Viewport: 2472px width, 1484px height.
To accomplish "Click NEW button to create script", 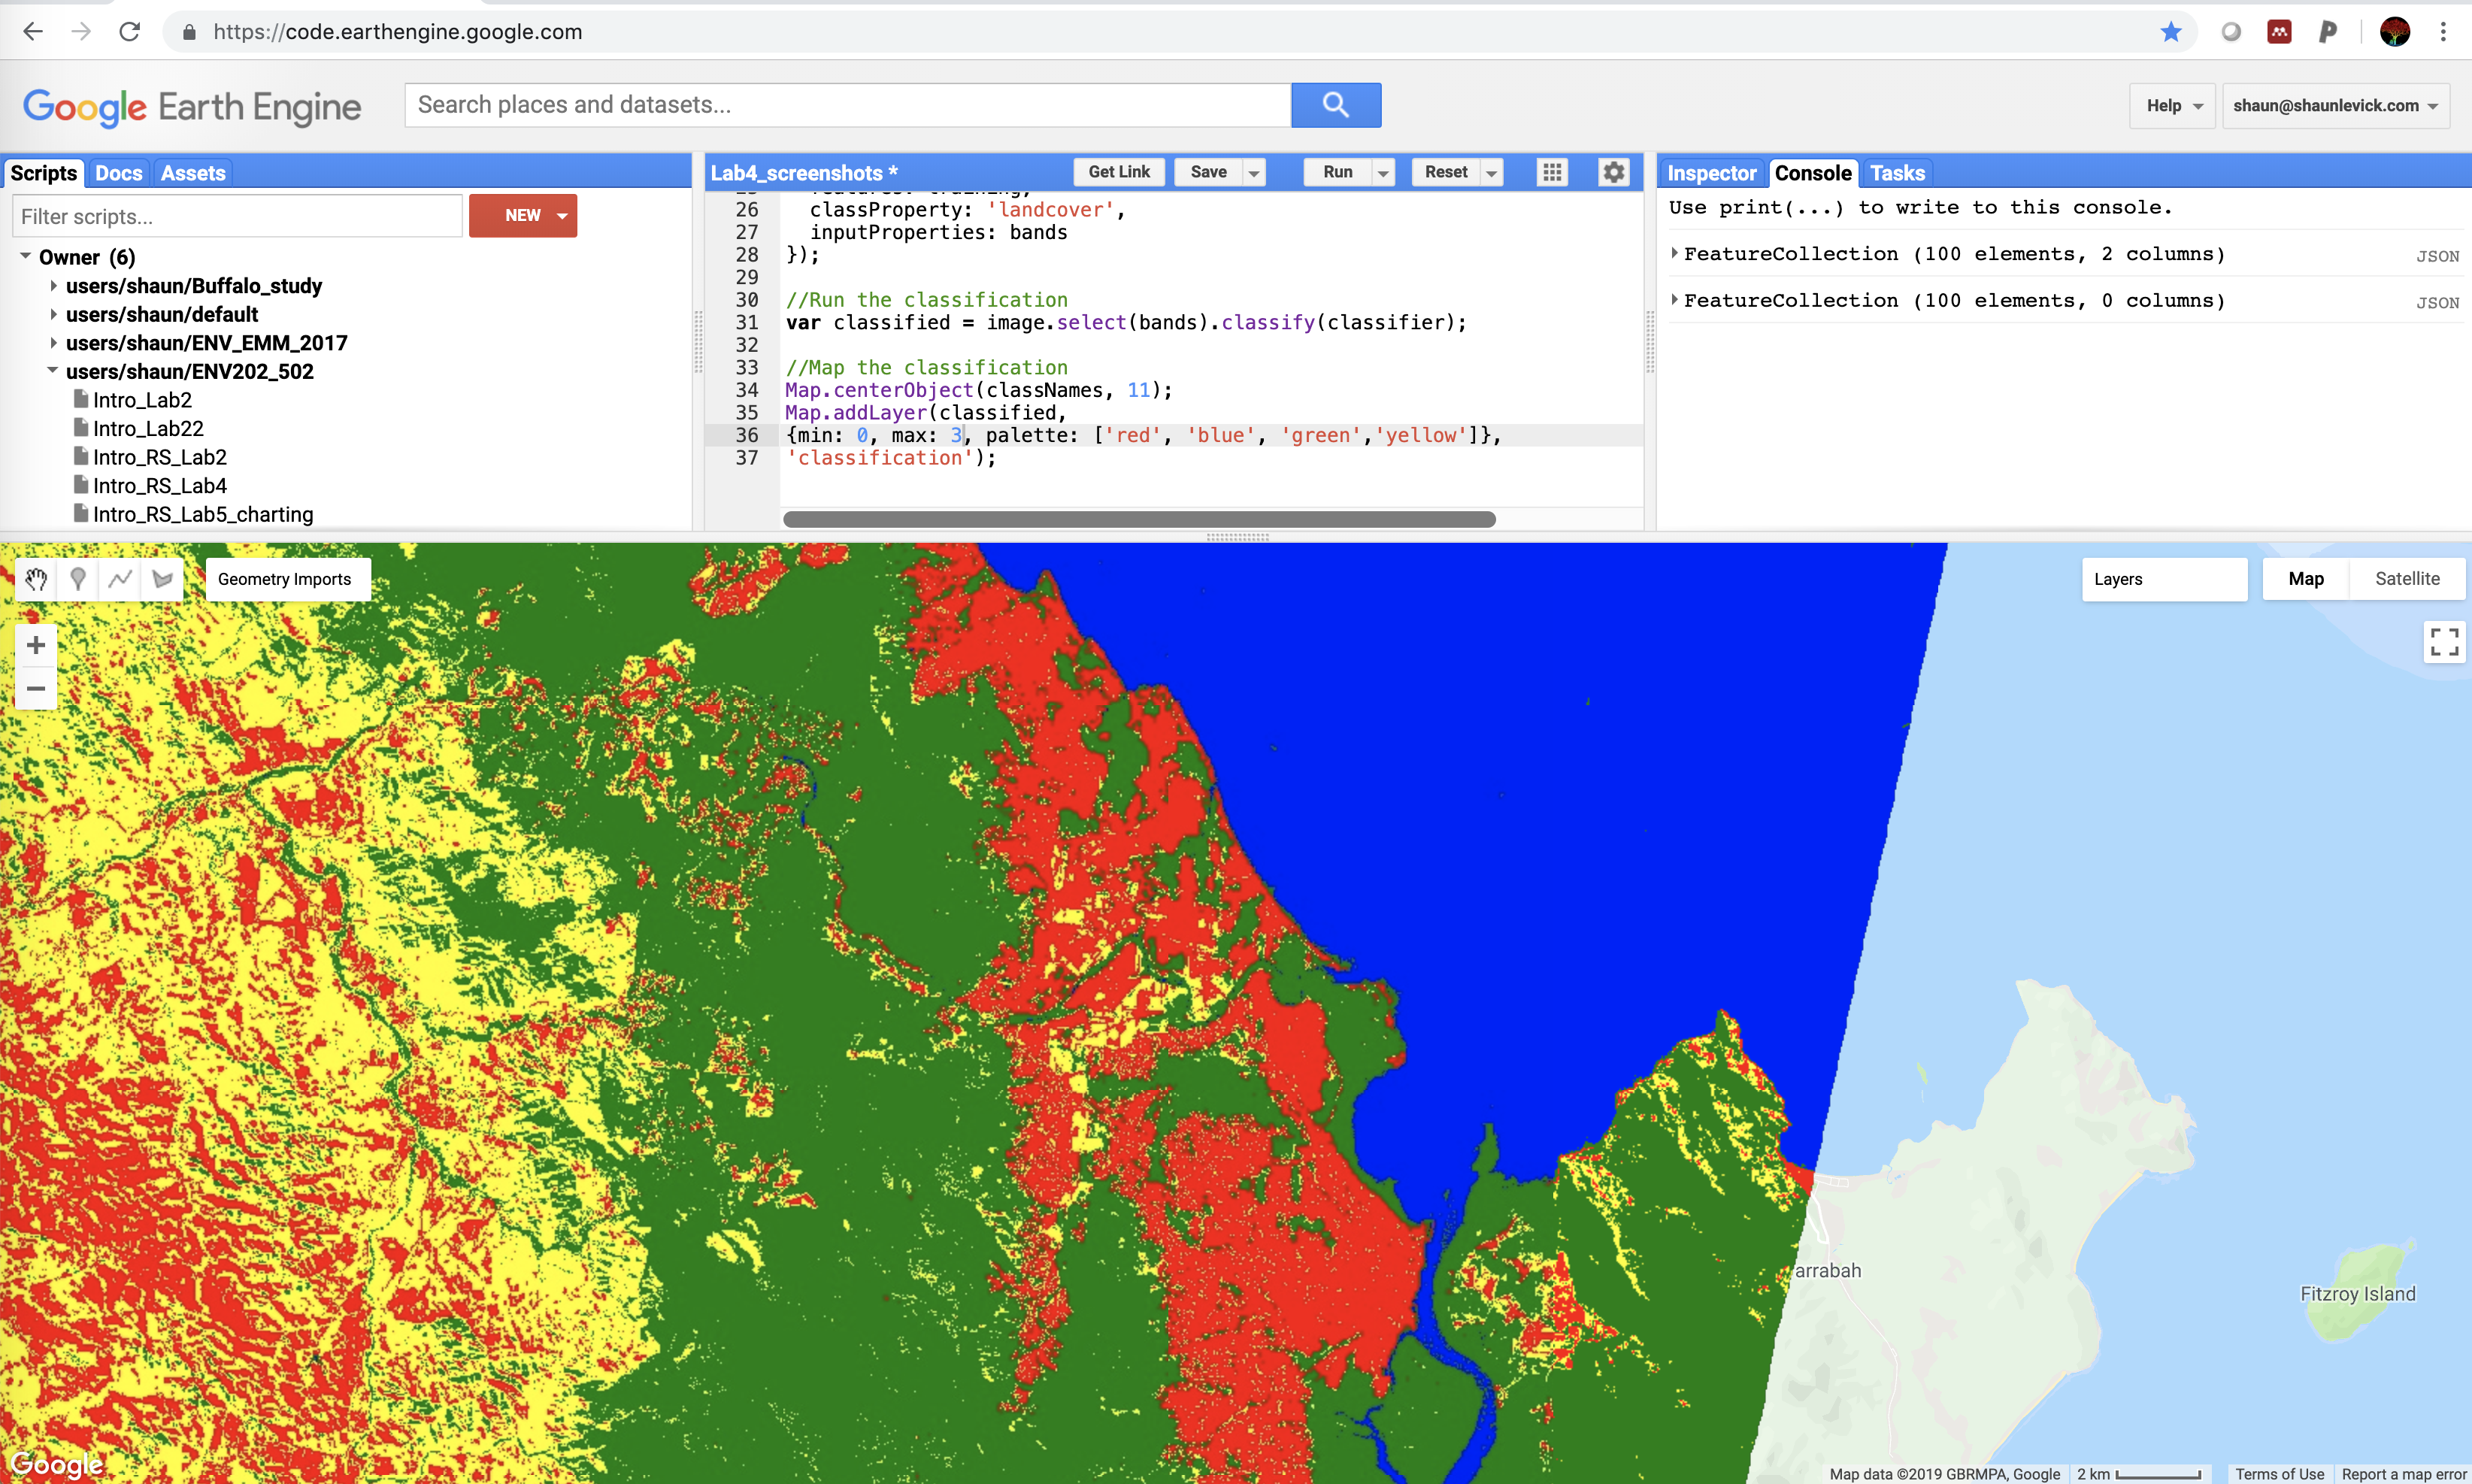I will (x=523, y=215).
